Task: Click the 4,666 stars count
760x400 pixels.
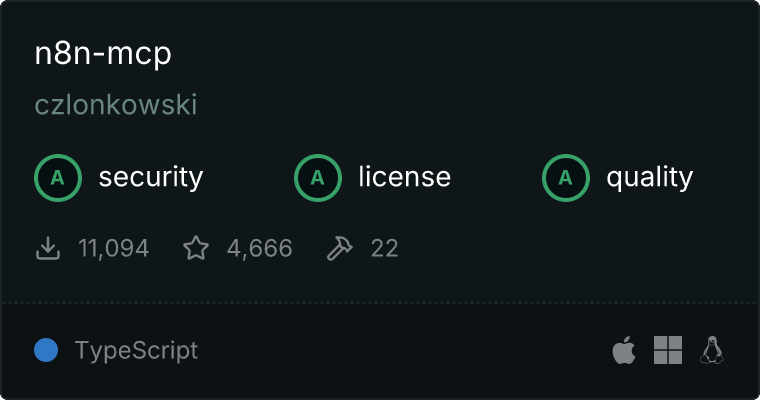Action: (259, 249)
